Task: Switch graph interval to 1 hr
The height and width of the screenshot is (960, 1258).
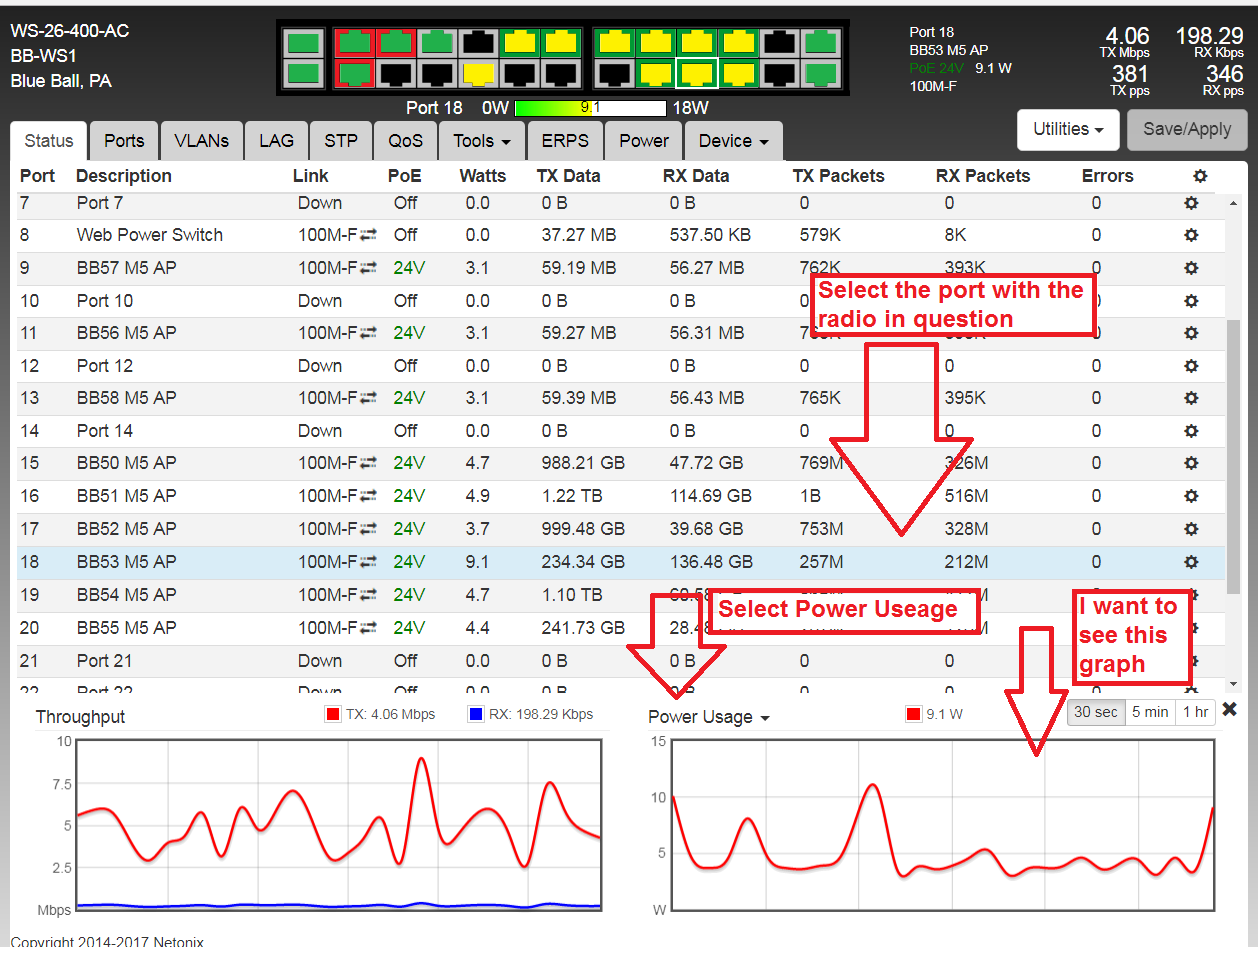Action: tap(1196, 712)
